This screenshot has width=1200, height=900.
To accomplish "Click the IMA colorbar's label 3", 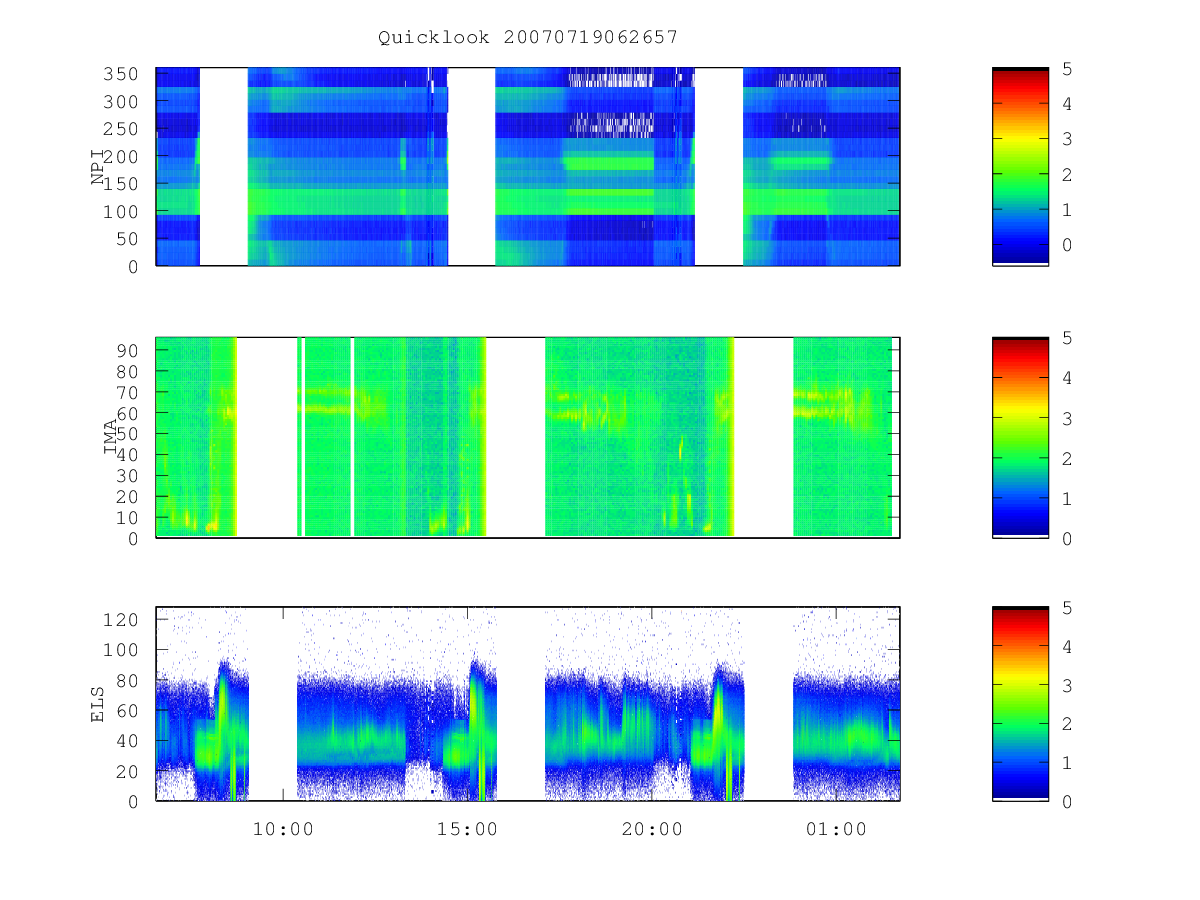I will pyautogui.click(x=1067, y=418).
